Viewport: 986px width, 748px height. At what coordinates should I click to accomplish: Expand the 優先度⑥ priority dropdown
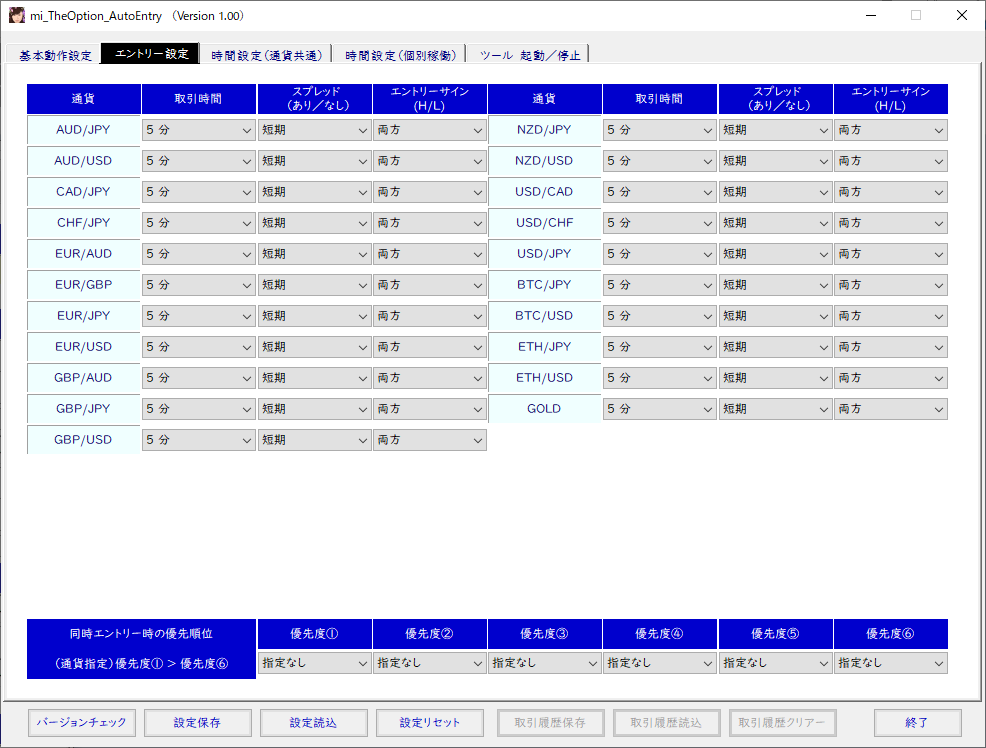pyautogui.click(x=890, y=662)
